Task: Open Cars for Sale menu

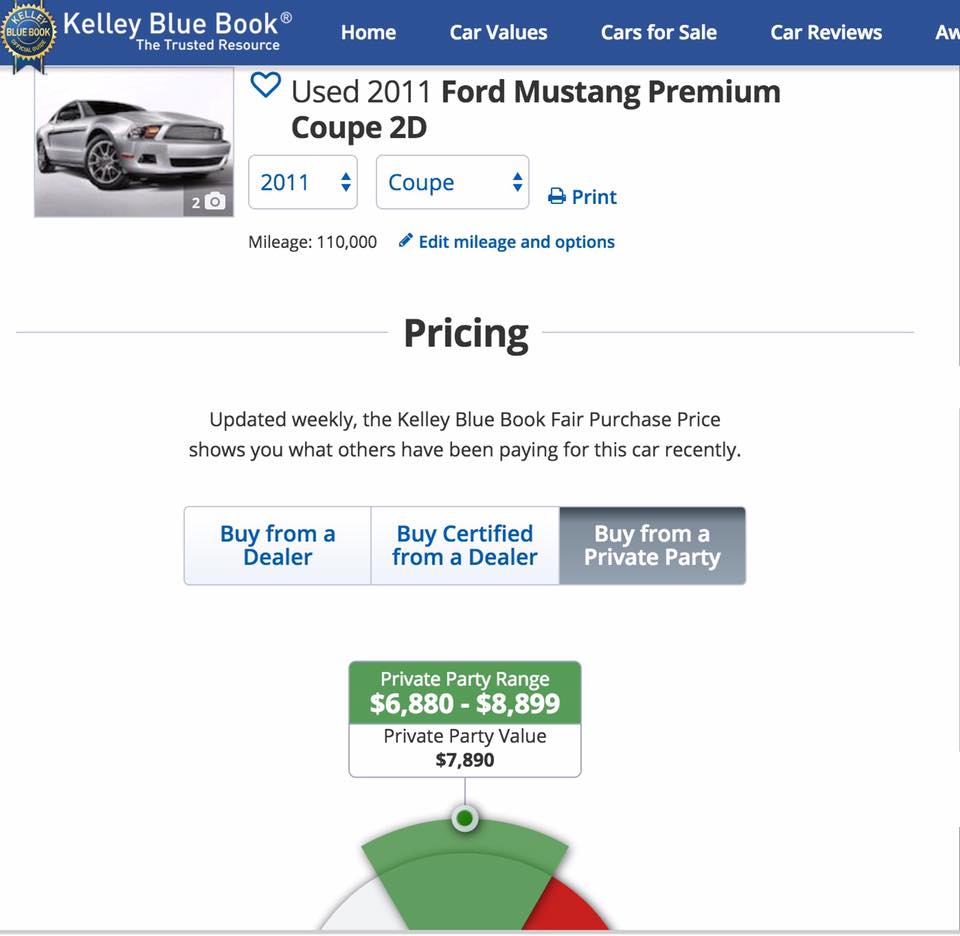Action: click(658, 32)
